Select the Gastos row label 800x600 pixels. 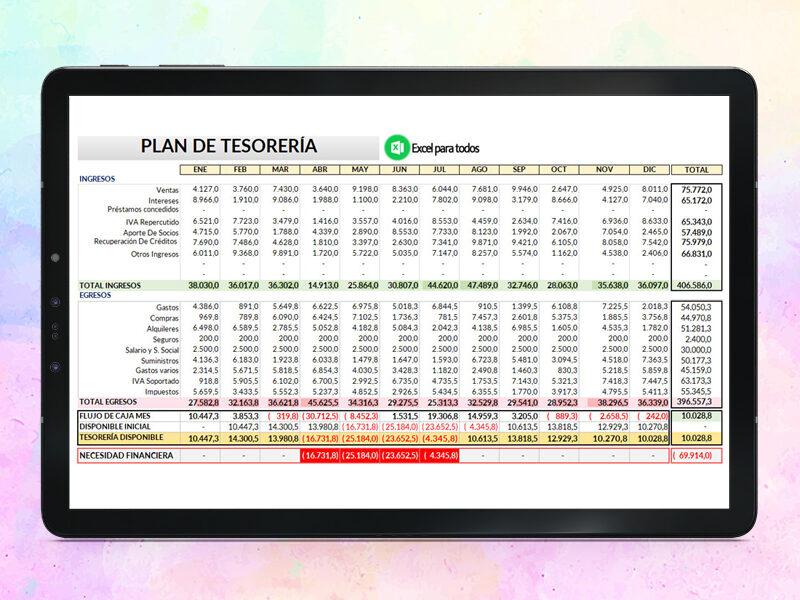pyautogui.click(x=167, y=307)
